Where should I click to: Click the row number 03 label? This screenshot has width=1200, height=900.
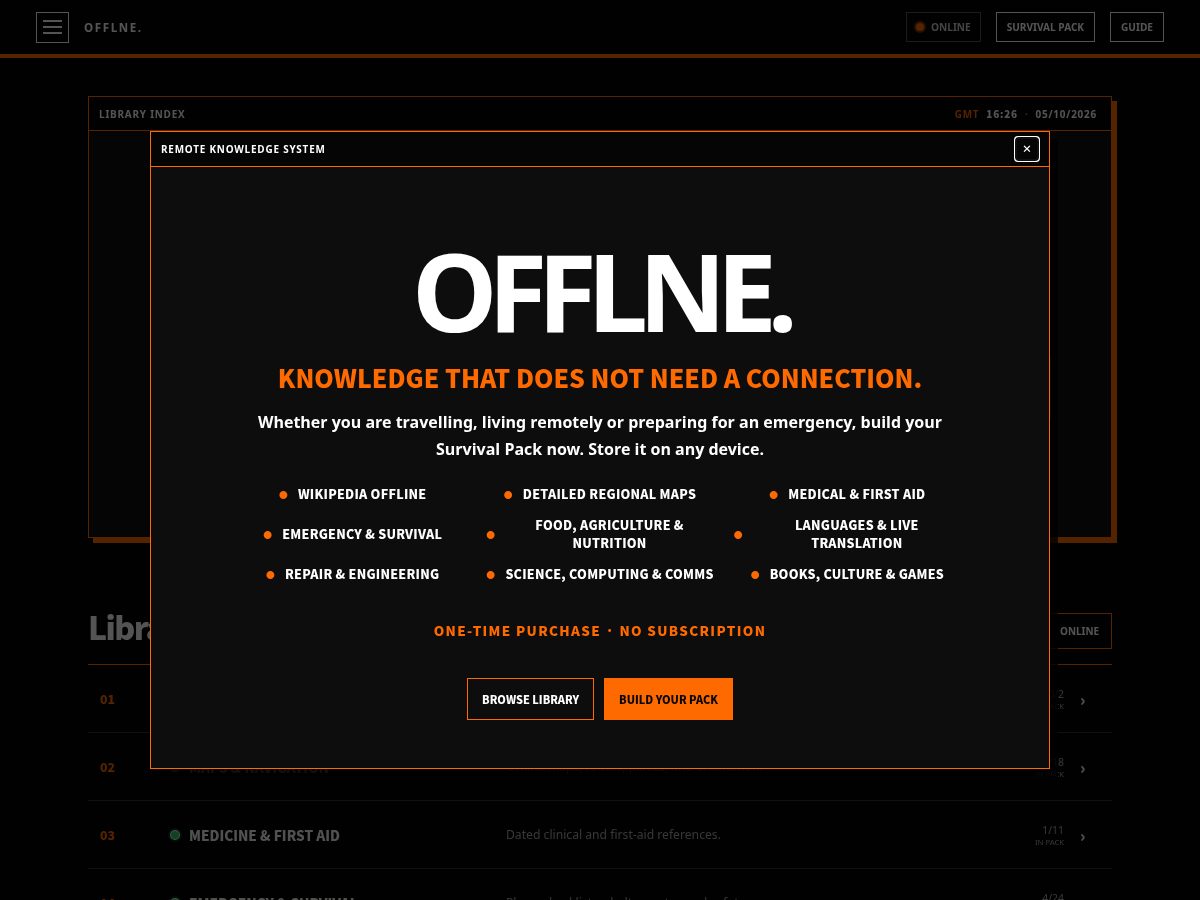tap(108, 835)
